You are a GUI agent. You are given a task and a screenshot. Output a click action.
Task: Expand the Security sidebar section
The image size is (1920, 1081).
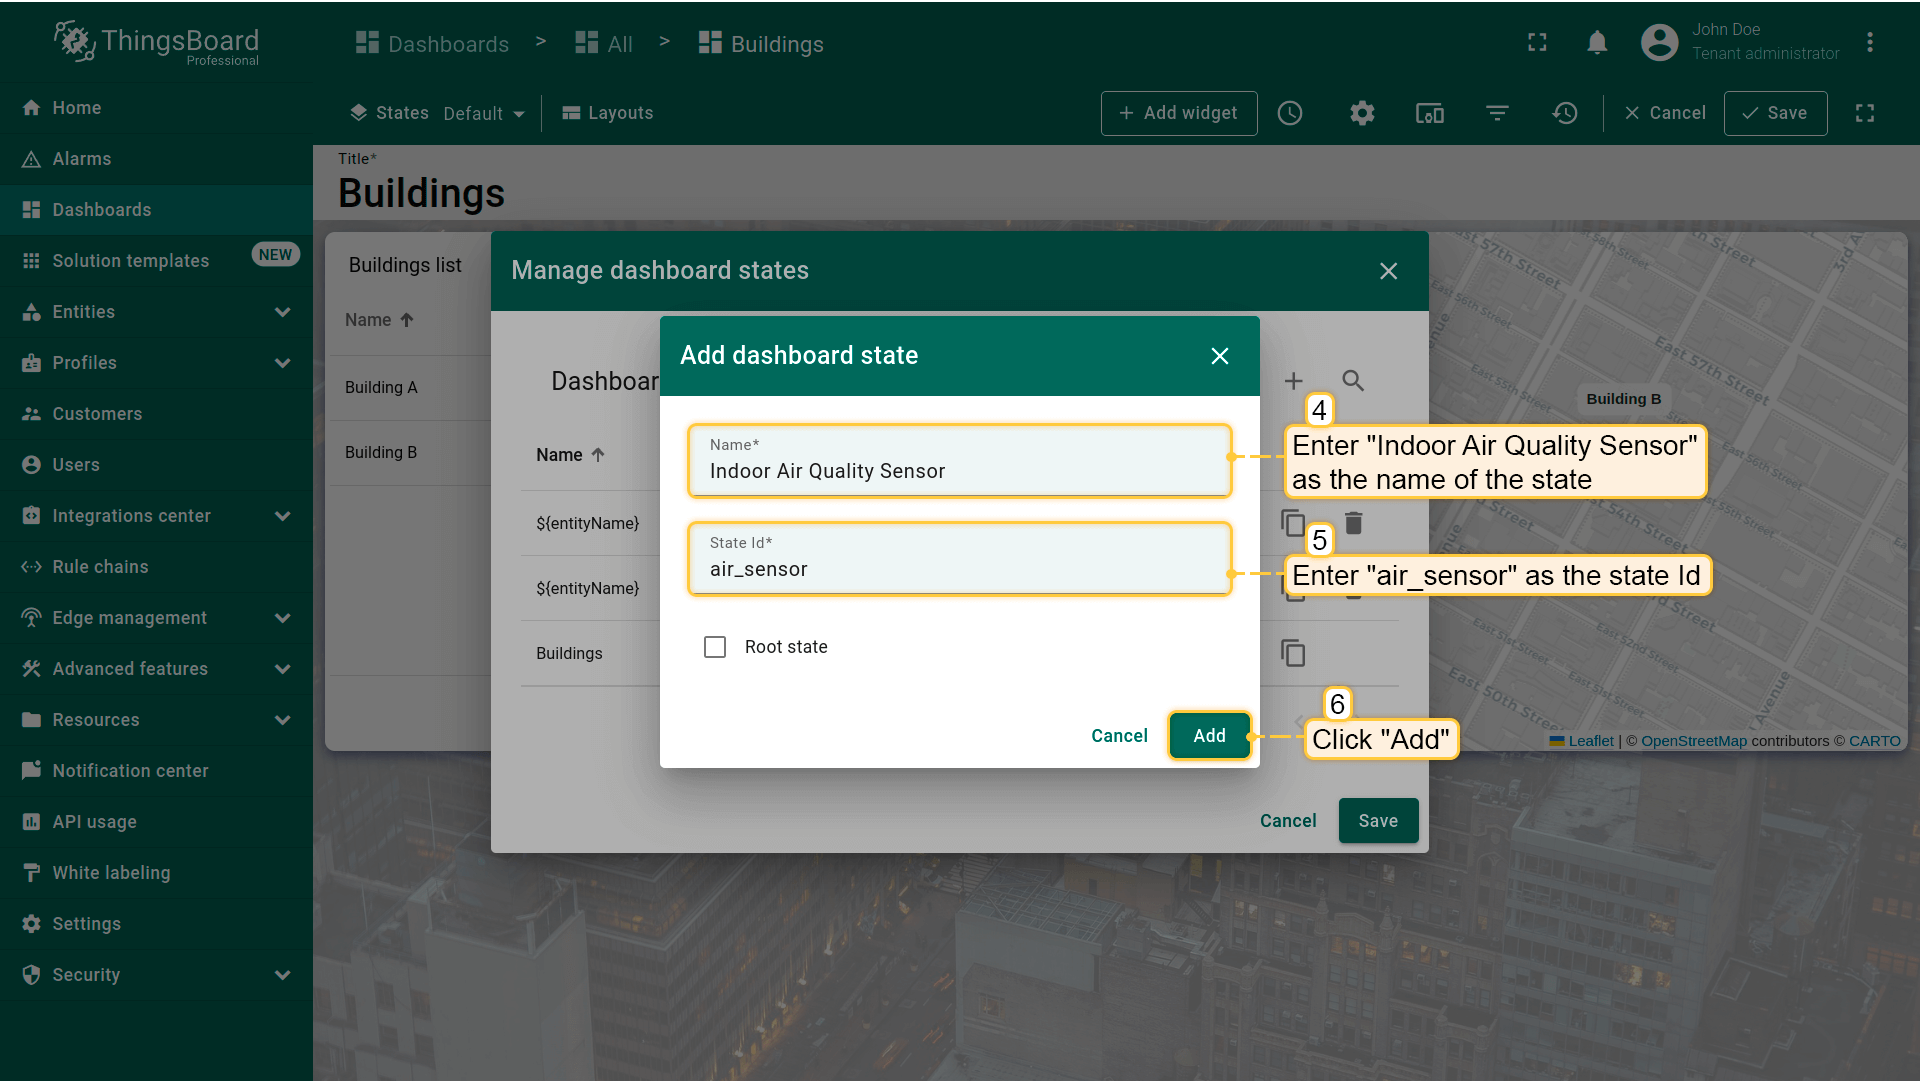click(282, 975)
